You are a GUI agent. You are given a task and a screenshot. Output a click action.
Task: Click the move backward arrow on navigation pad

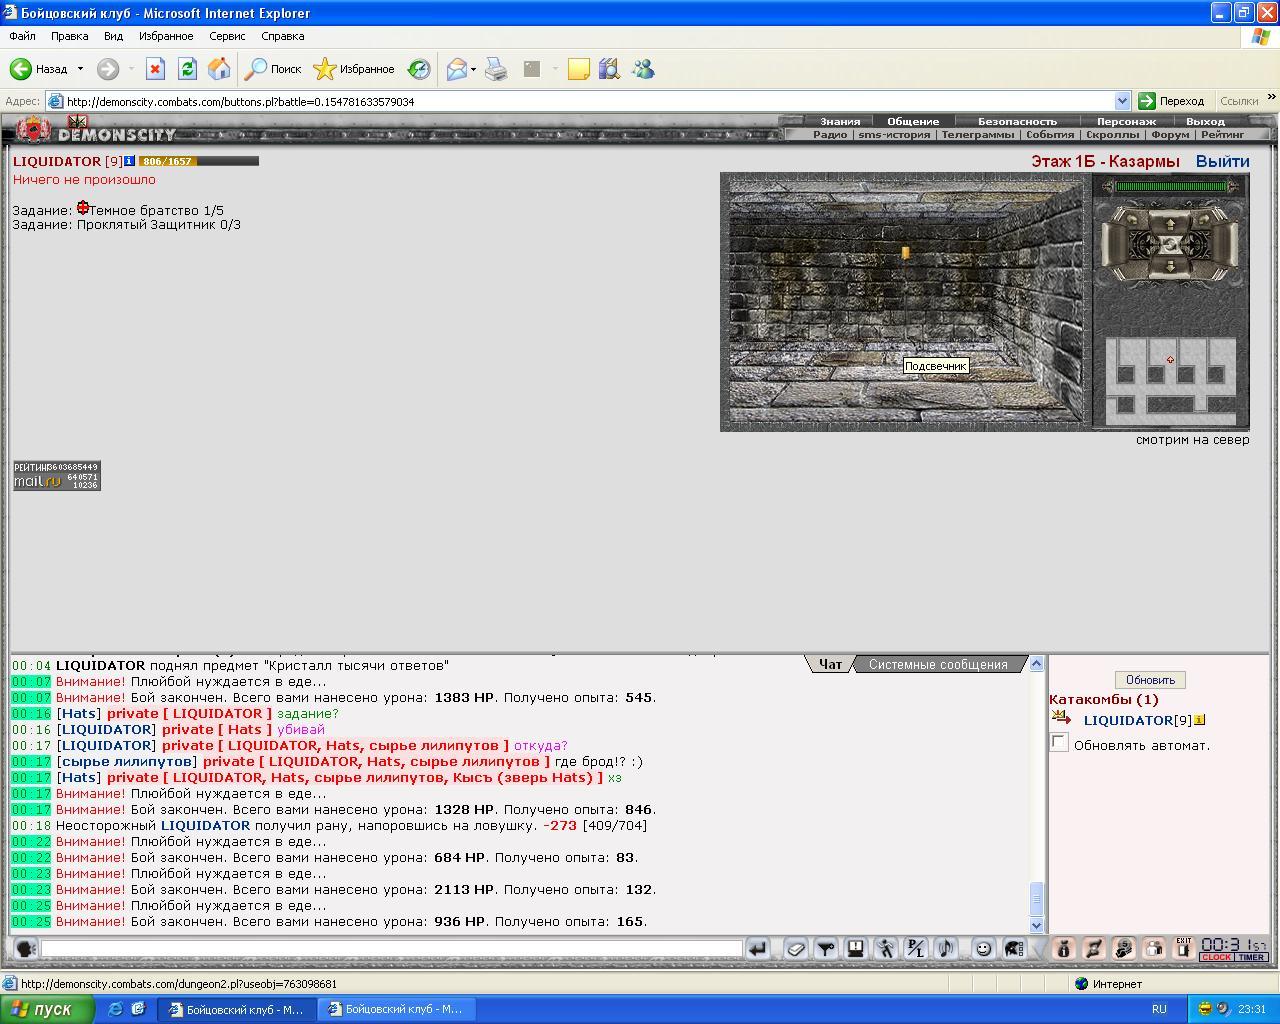pyautogui.click(x=1170, y=267)
